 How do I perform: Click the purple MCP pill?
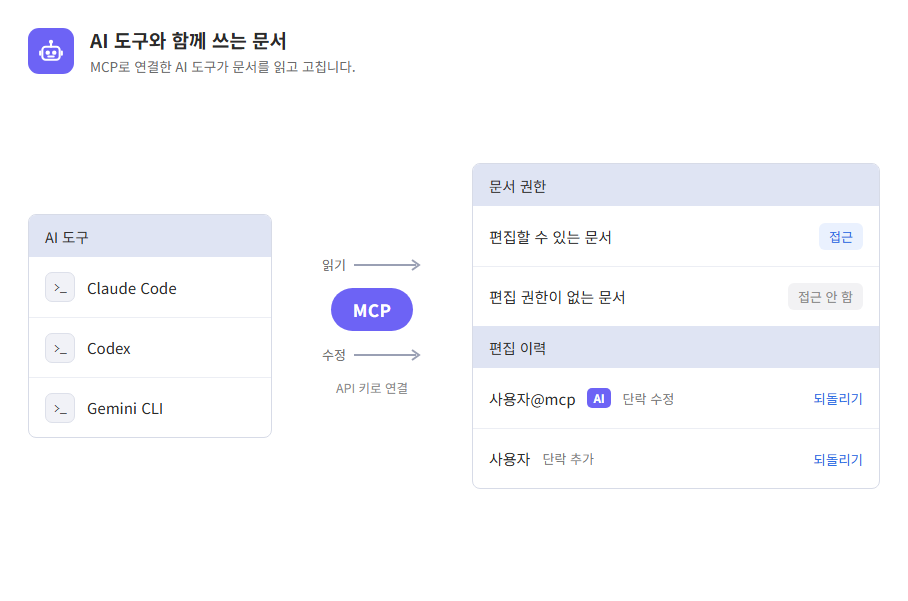pyautogui.click(x=372, y=310)
